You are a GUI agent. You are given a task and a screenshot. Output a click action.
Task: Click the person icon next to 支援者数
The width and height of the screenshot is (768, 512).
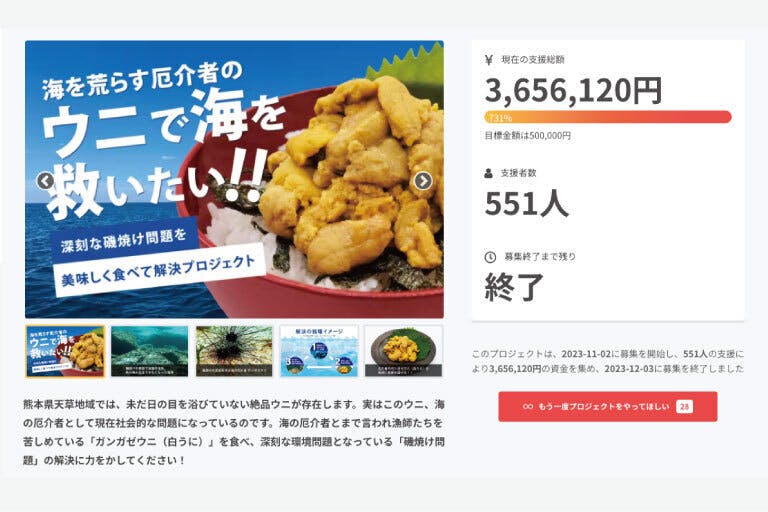pos(488,173)
